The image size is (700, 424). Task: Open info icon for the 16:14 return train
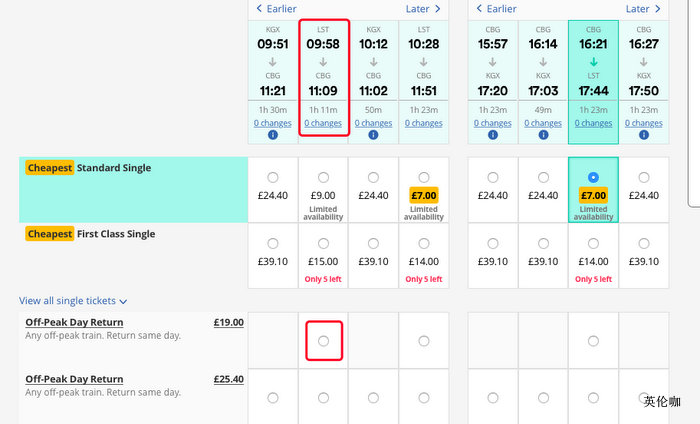point(543,135)
